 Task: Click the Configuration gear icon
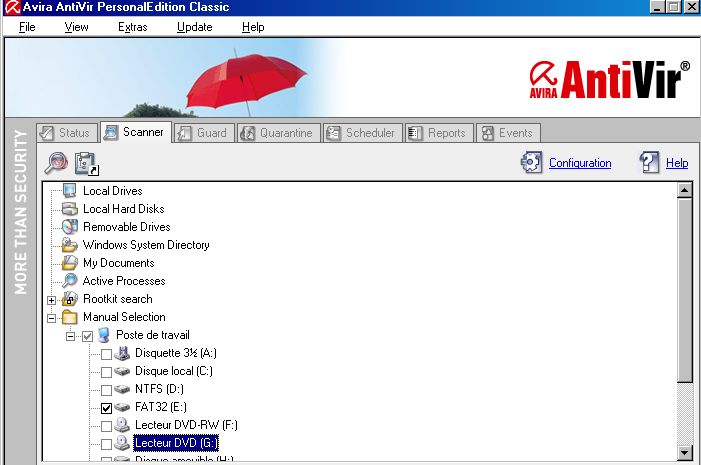tap(532, 162)
